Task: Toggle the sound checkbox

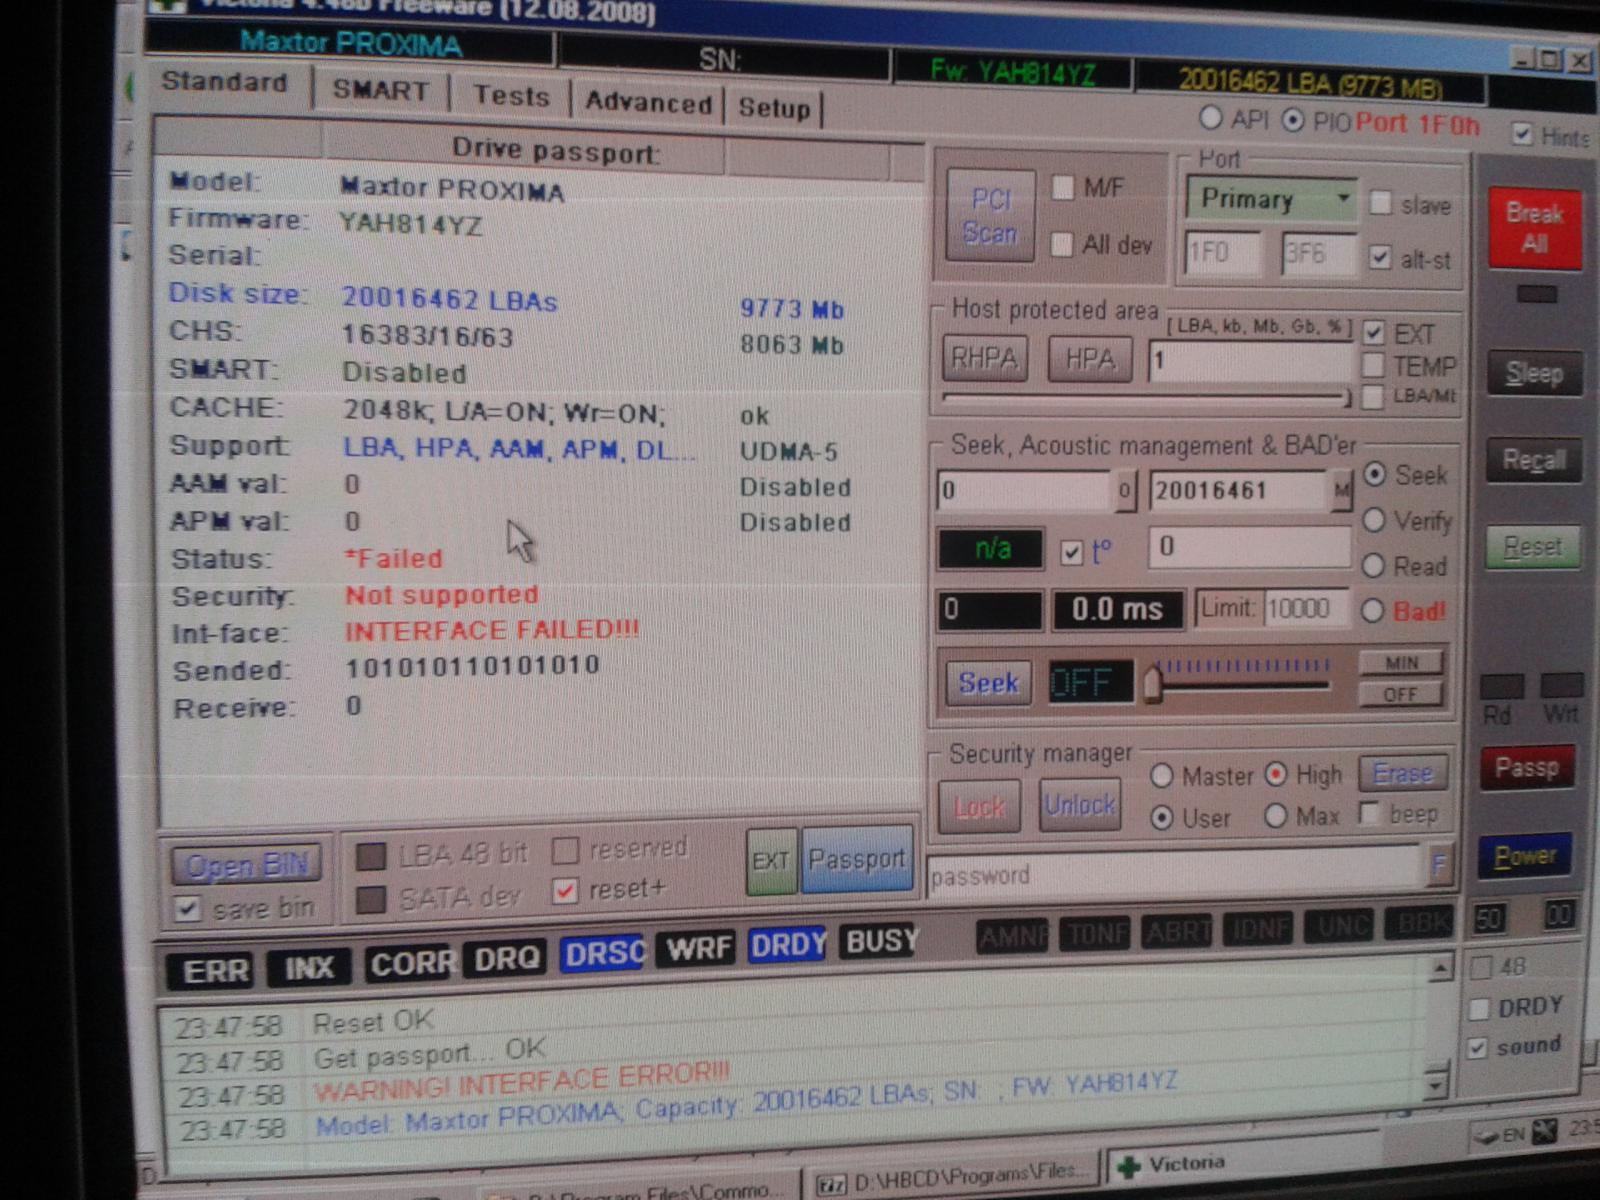Action: tap(1477, 1048)
